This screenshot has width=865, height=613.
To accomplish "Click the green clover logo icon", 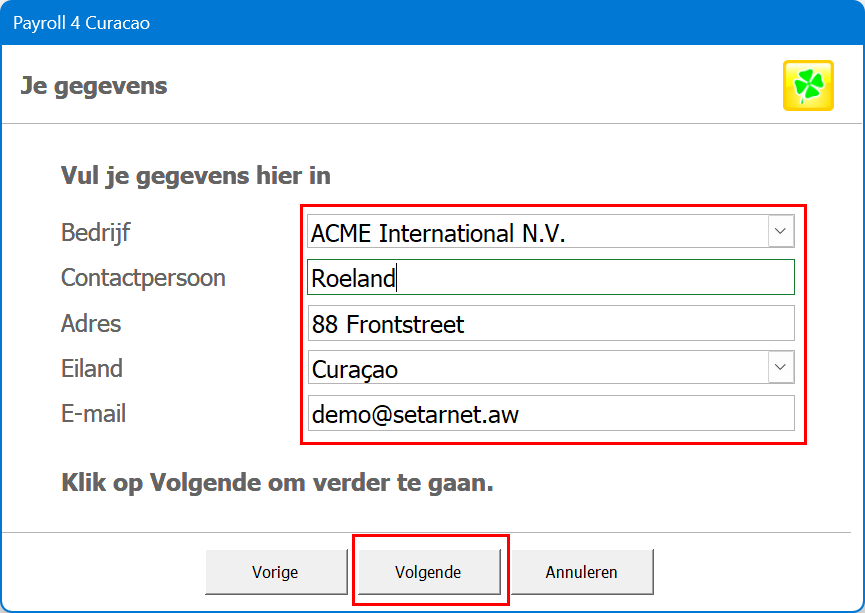I will (808, 86).
